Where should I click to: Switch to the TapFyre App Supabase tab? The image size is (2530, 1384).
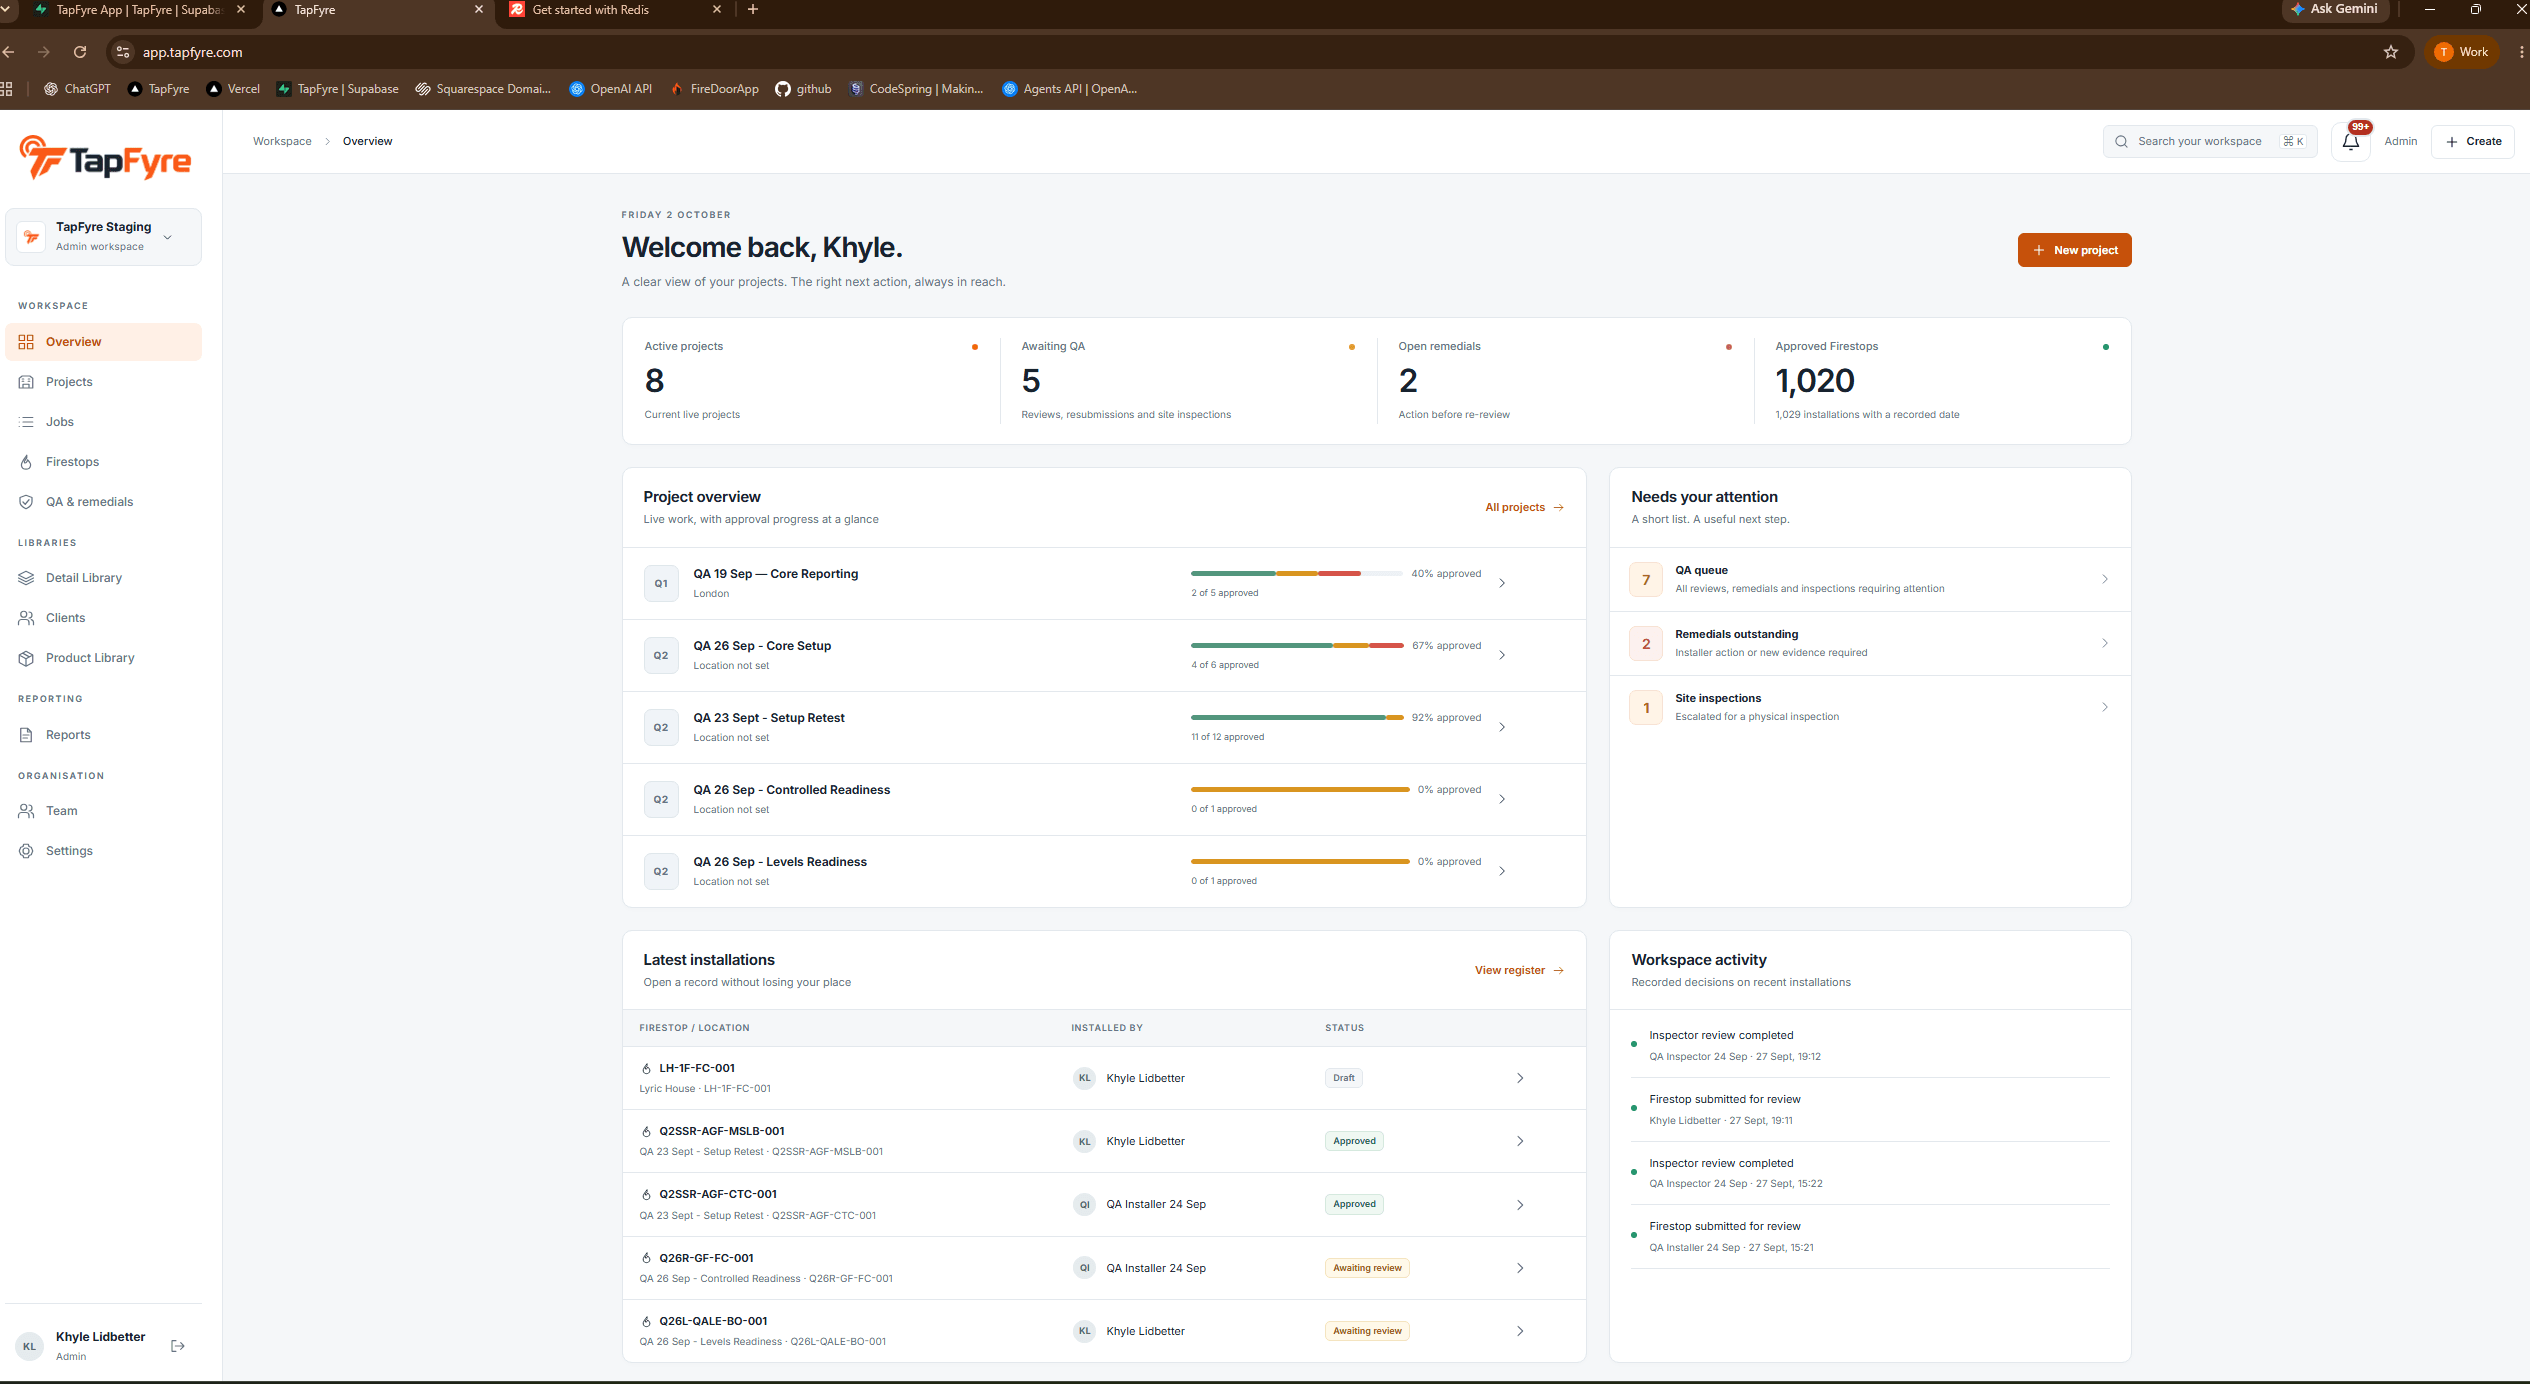138,10
